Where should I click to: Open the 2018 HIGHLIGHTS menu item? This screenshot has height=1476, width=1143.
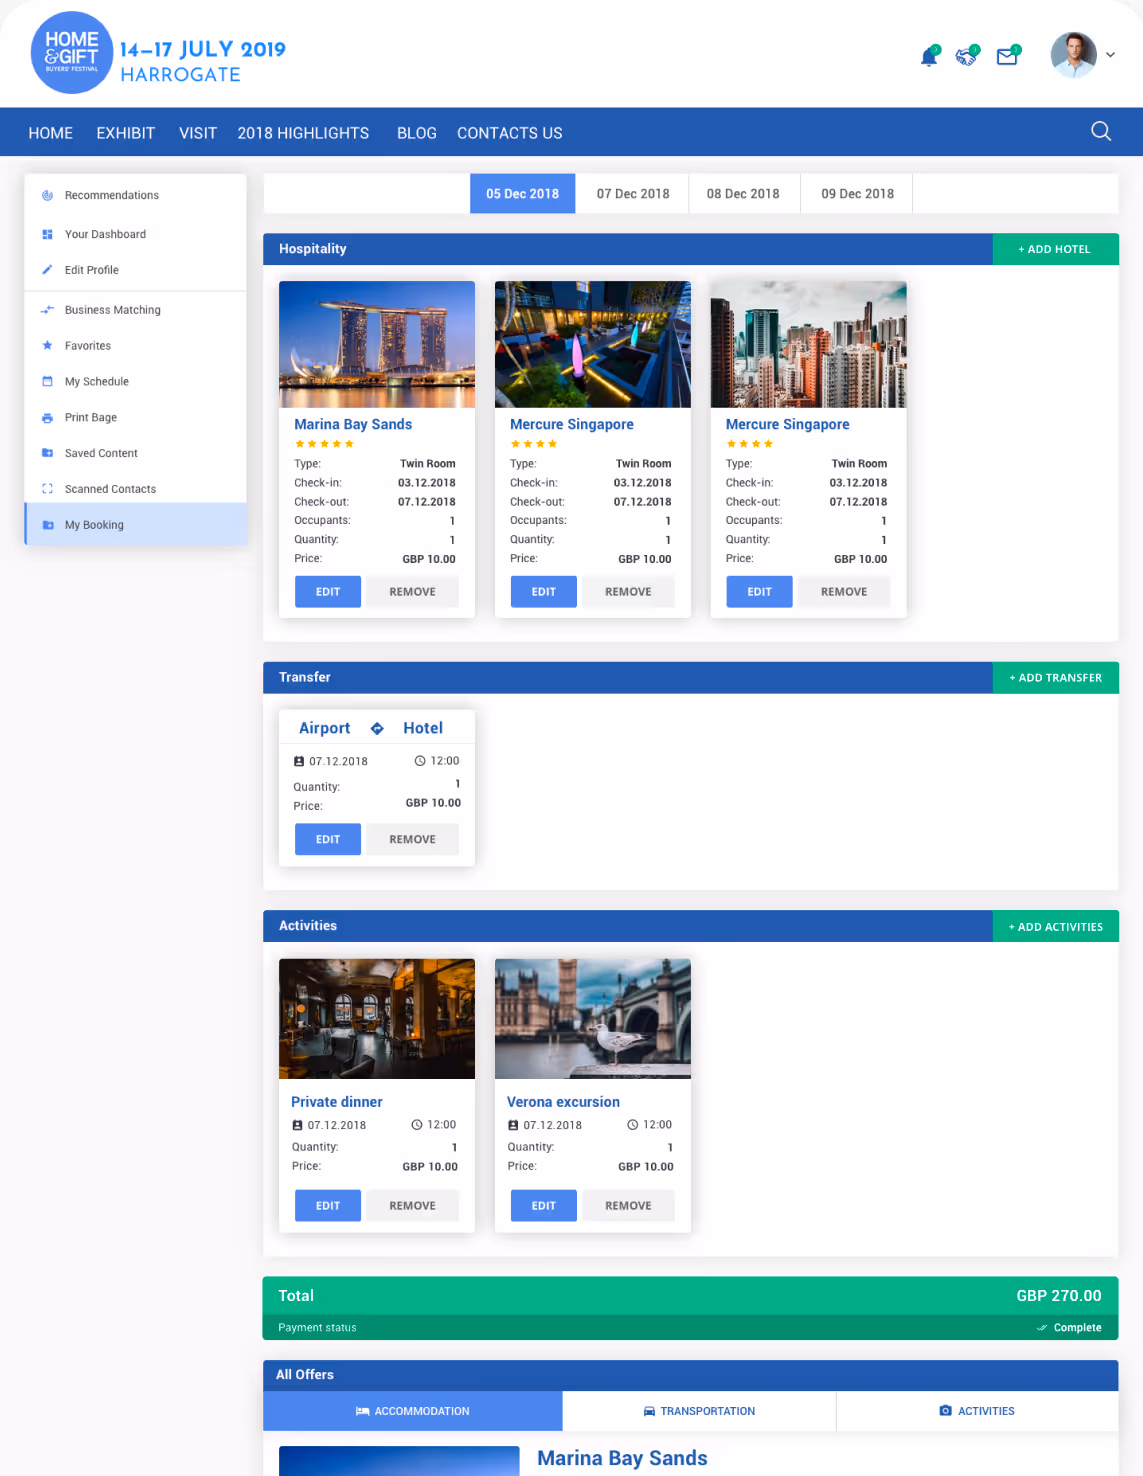[303, 133]
